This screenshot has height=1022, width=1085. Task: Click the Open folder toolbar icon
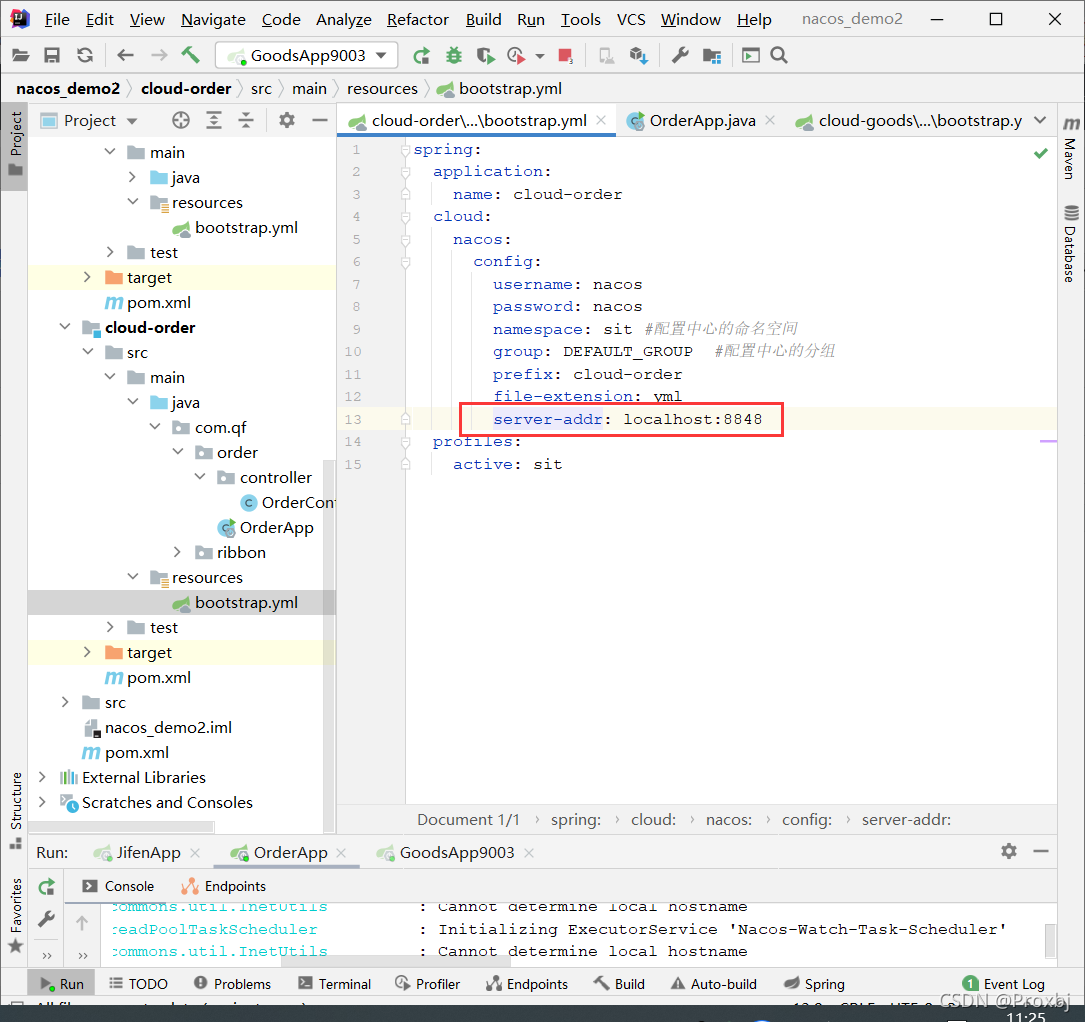20,55
